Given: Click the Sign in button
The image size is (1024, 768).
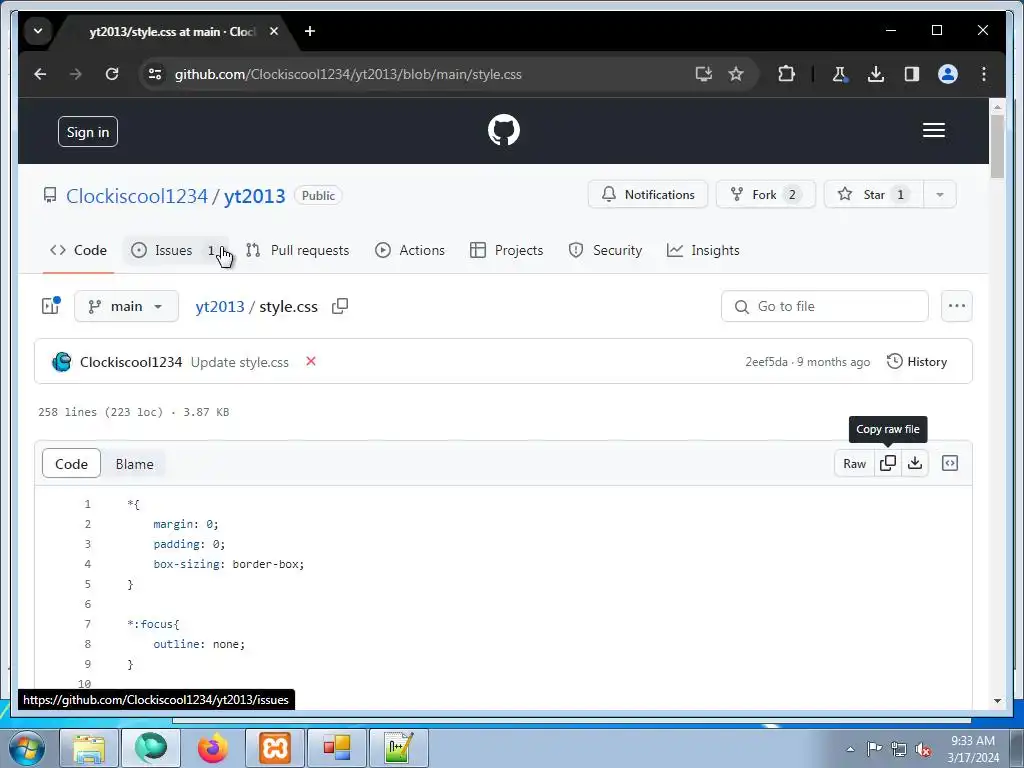Looking at the screenshot, I should (x=88, y=132).
